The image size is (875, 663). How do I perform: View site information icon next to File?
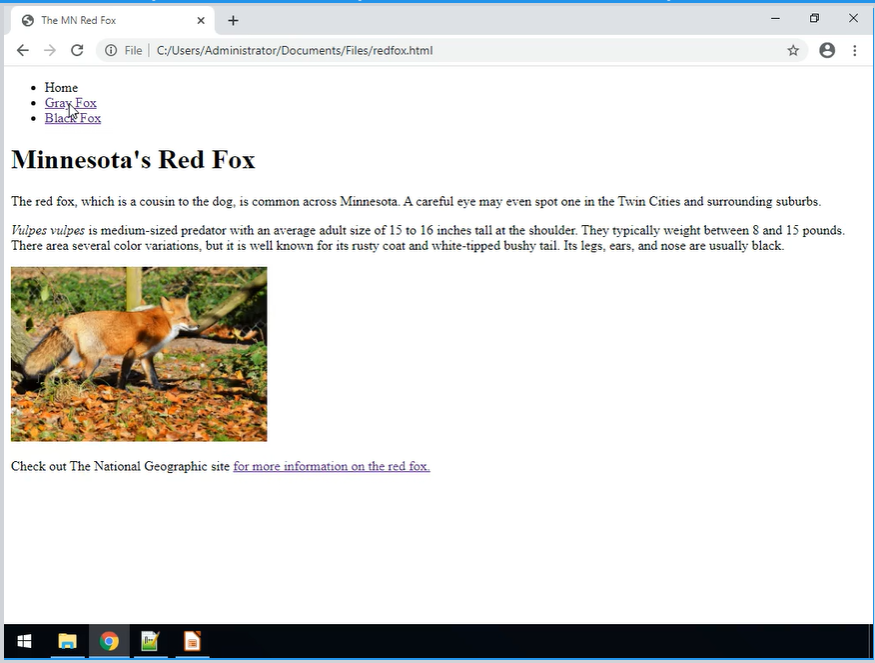(x=111, y=51)
